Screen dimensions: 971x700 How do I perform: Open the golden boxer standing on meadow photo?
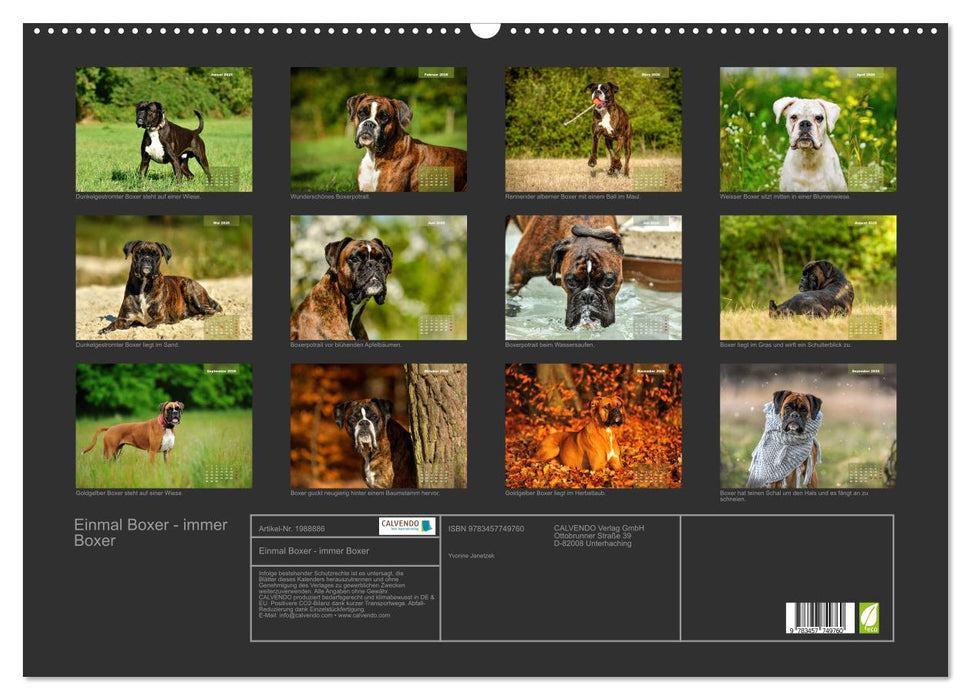tap(164, 425)
